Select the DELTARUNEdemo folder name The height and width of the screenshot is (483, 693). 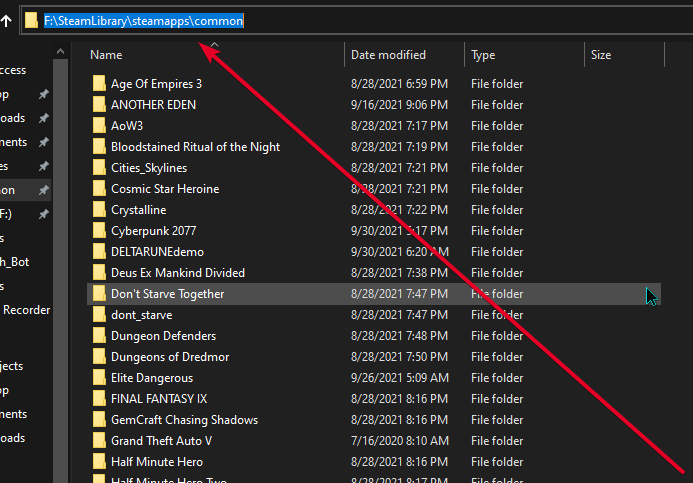click(x=157, y=252)
